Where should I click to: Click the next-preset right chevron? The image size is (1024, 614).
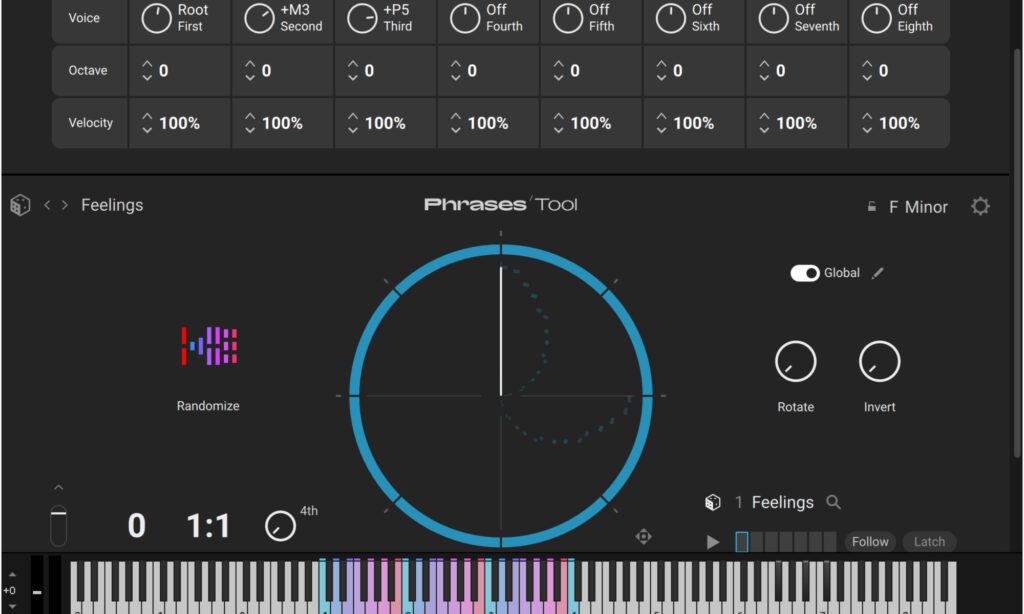[63, 204]
